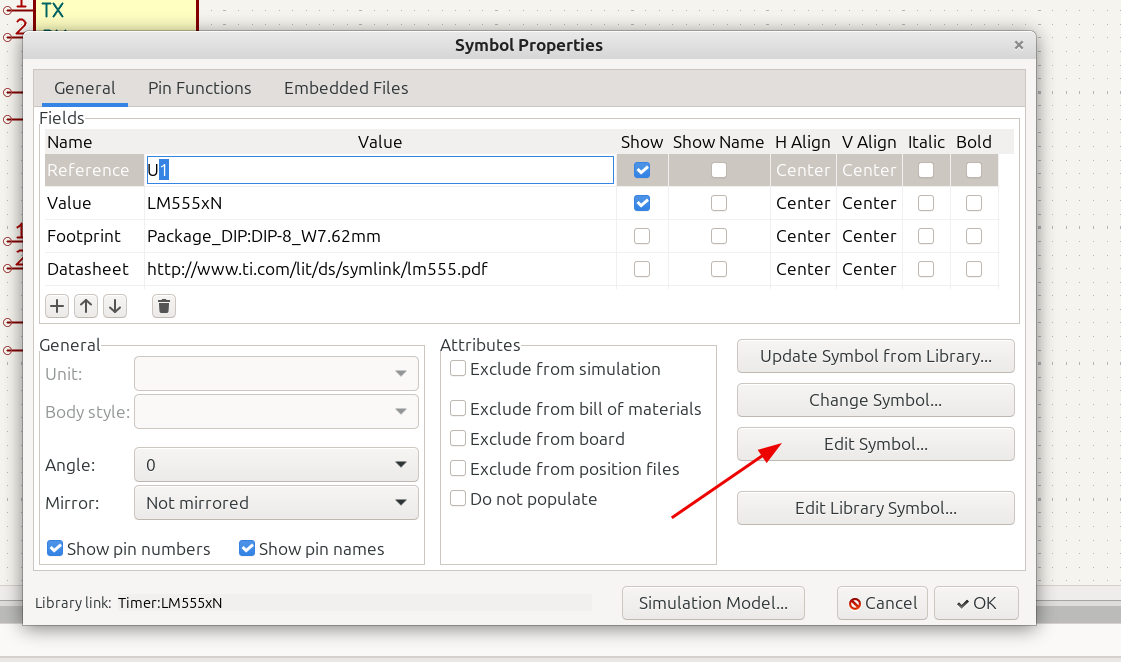The height and width of the screenshot is (662, 1121).
Task: Open the Embedded Files tab
Action: [x=346, y=88]
